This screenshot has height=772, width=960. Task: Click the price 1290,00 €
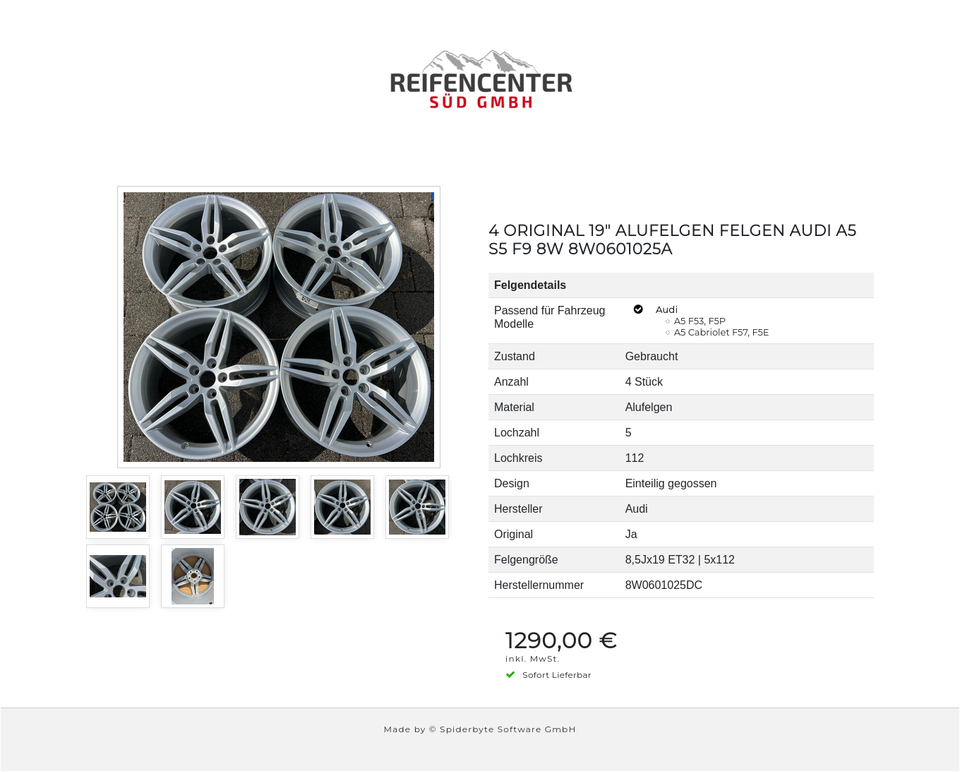coord(560,640)
